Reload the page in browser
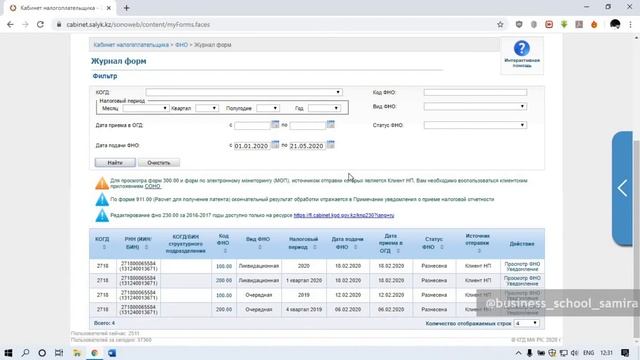 click(x=40, y=24)
